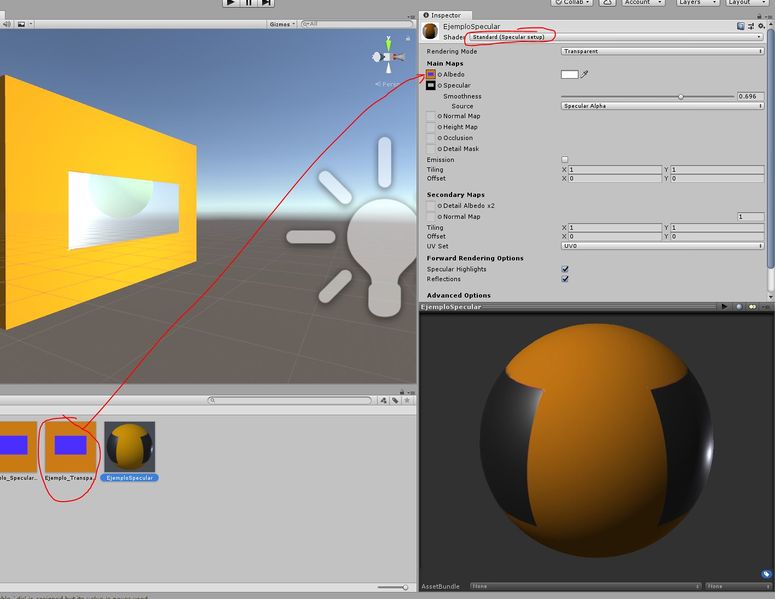
Task: Select the EjemploSpecular material asset
Action: [129, 451]
